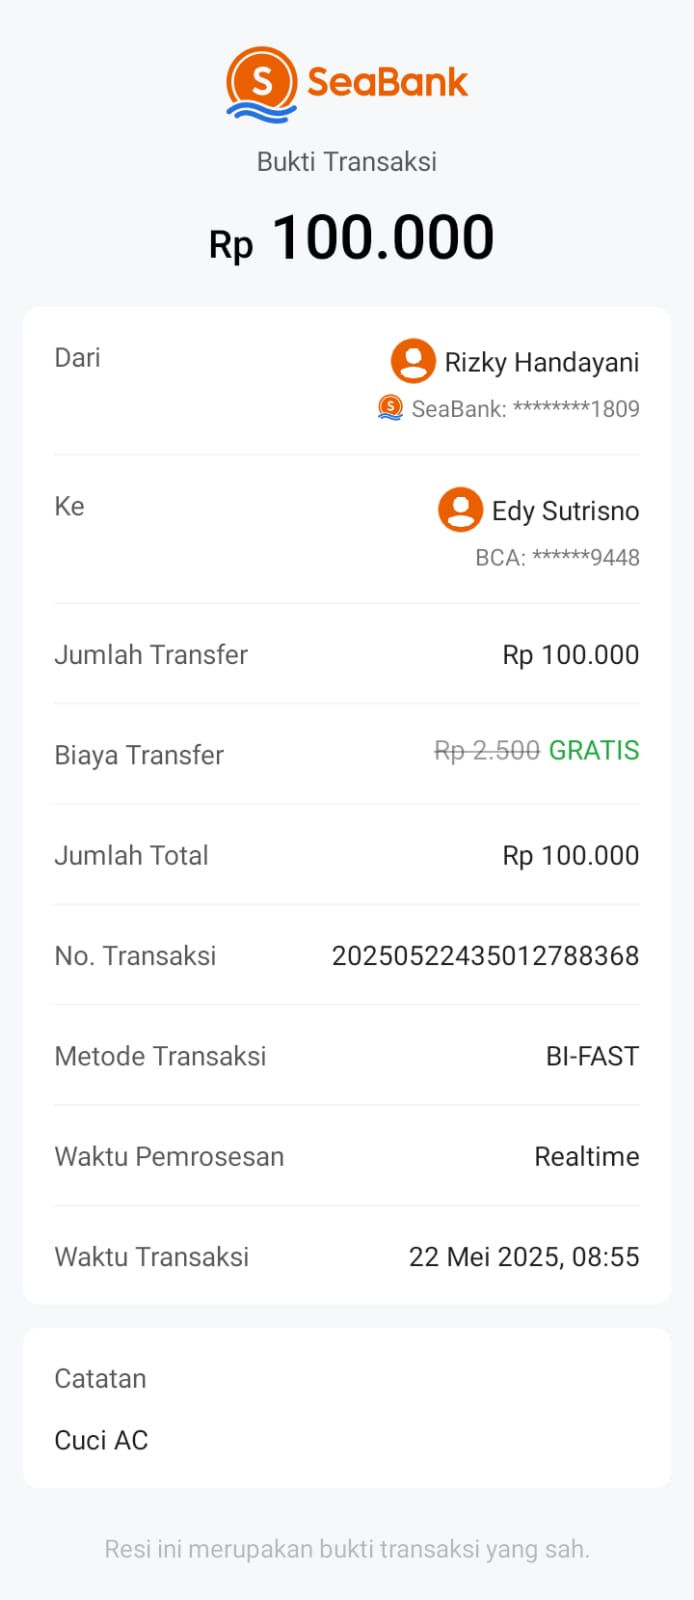Select the transaction time 22 Mei 2025, 08:55
This screenshot has height=1600, width=694.
(524, 1257)
